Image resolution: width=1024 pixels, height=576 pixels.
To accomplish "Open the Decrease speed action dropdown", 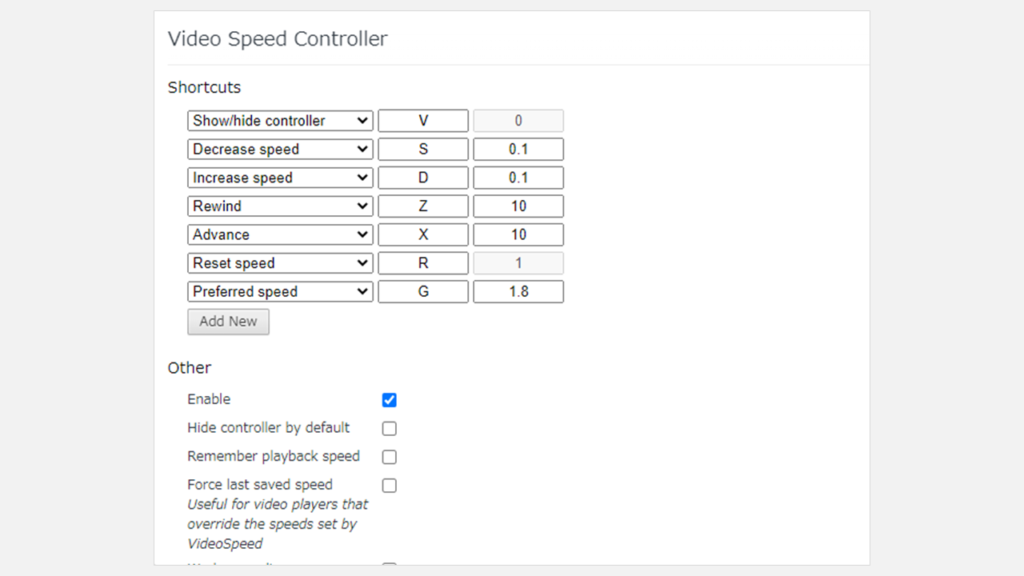I will [x=280, y=150].
